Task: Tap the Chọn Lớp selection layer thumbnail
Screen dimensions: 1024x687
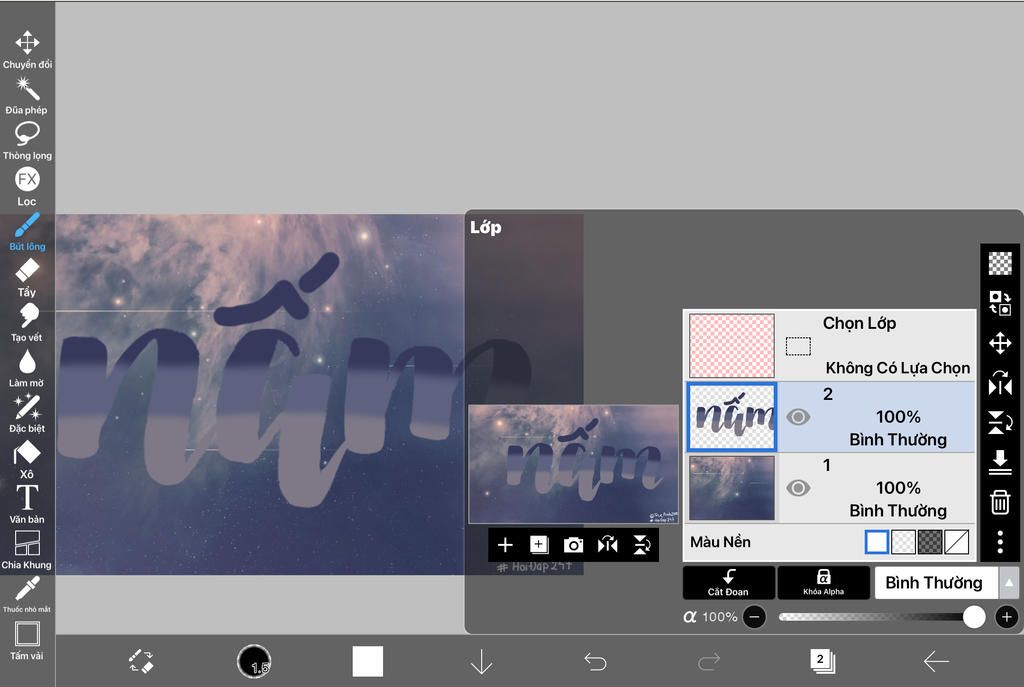Action: click(x=732, y=345)
